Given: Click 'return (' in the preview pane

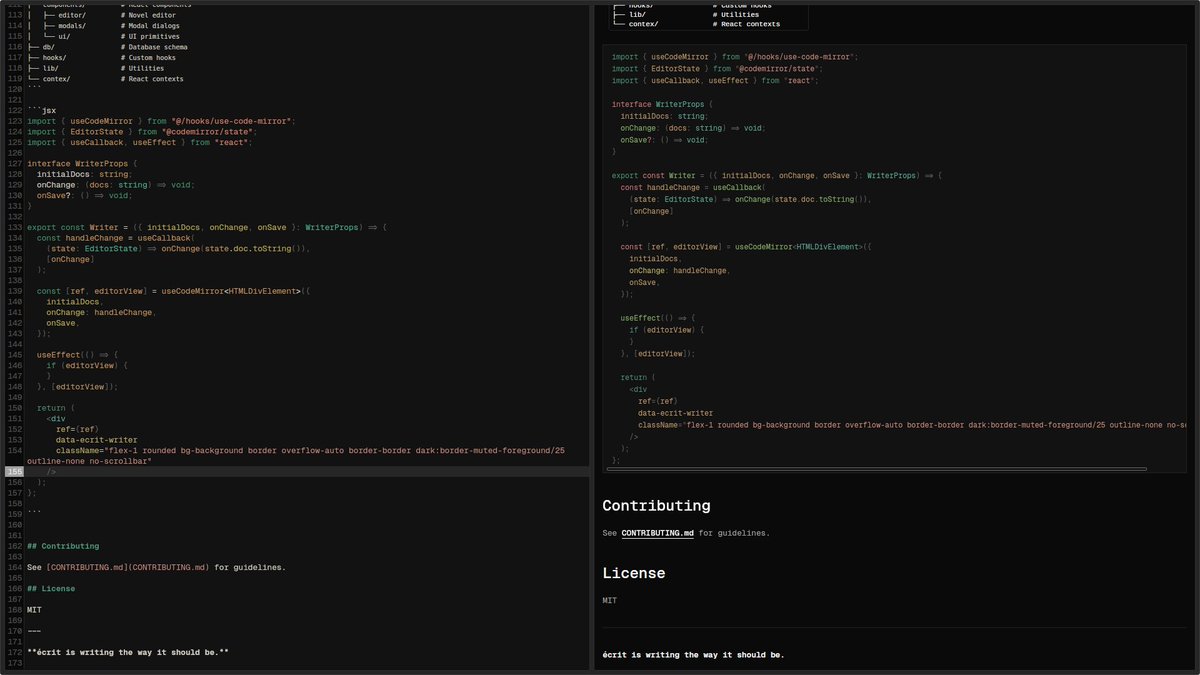Looking at the screenshot, I should point(638,378).
